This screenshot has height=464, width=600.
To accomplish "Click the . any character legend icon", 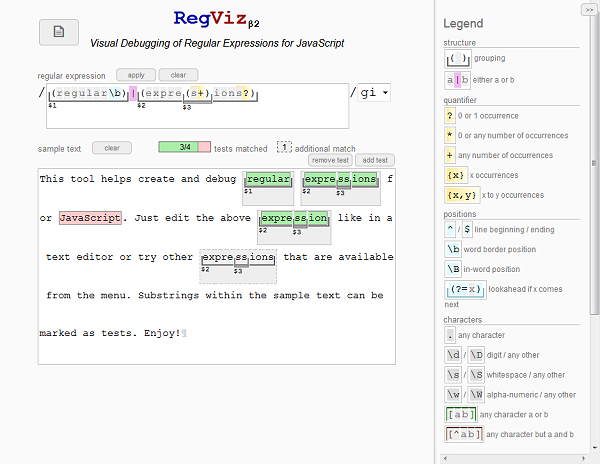I will (450, 335).
